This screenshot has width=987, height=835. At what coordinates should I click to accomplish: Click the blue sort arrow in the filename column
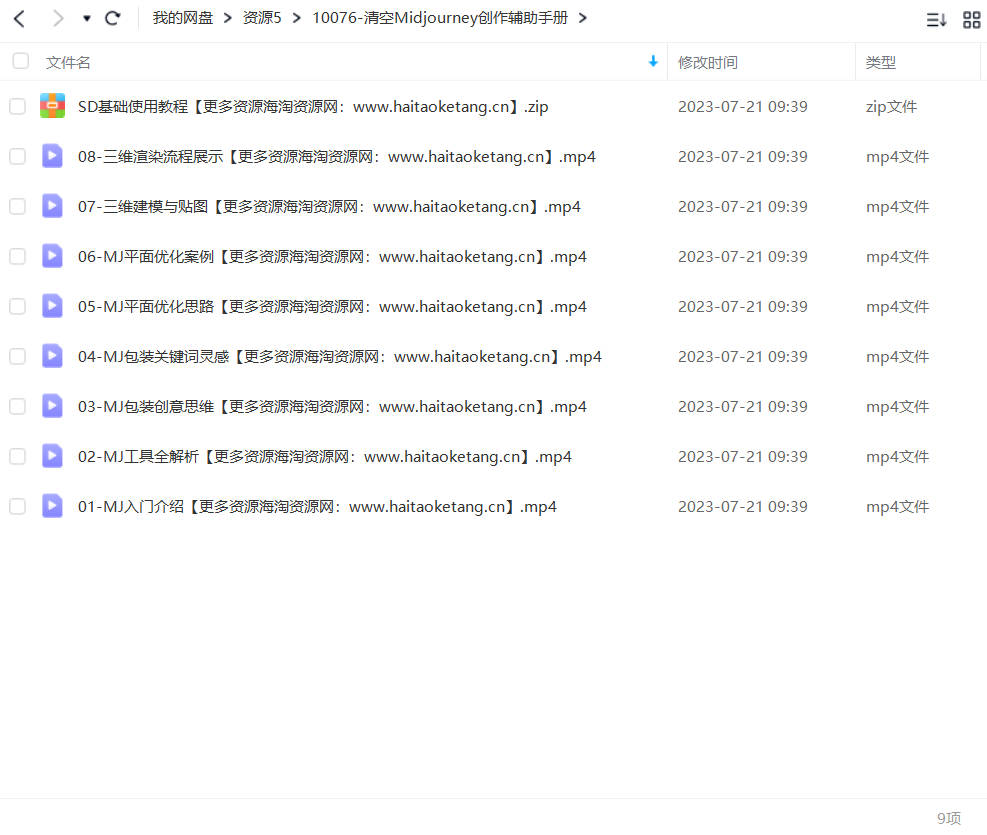click(653, 62)
